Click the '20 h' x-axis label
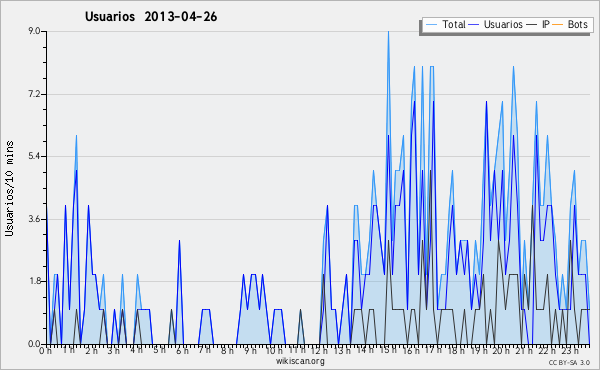 pos(501,351)
